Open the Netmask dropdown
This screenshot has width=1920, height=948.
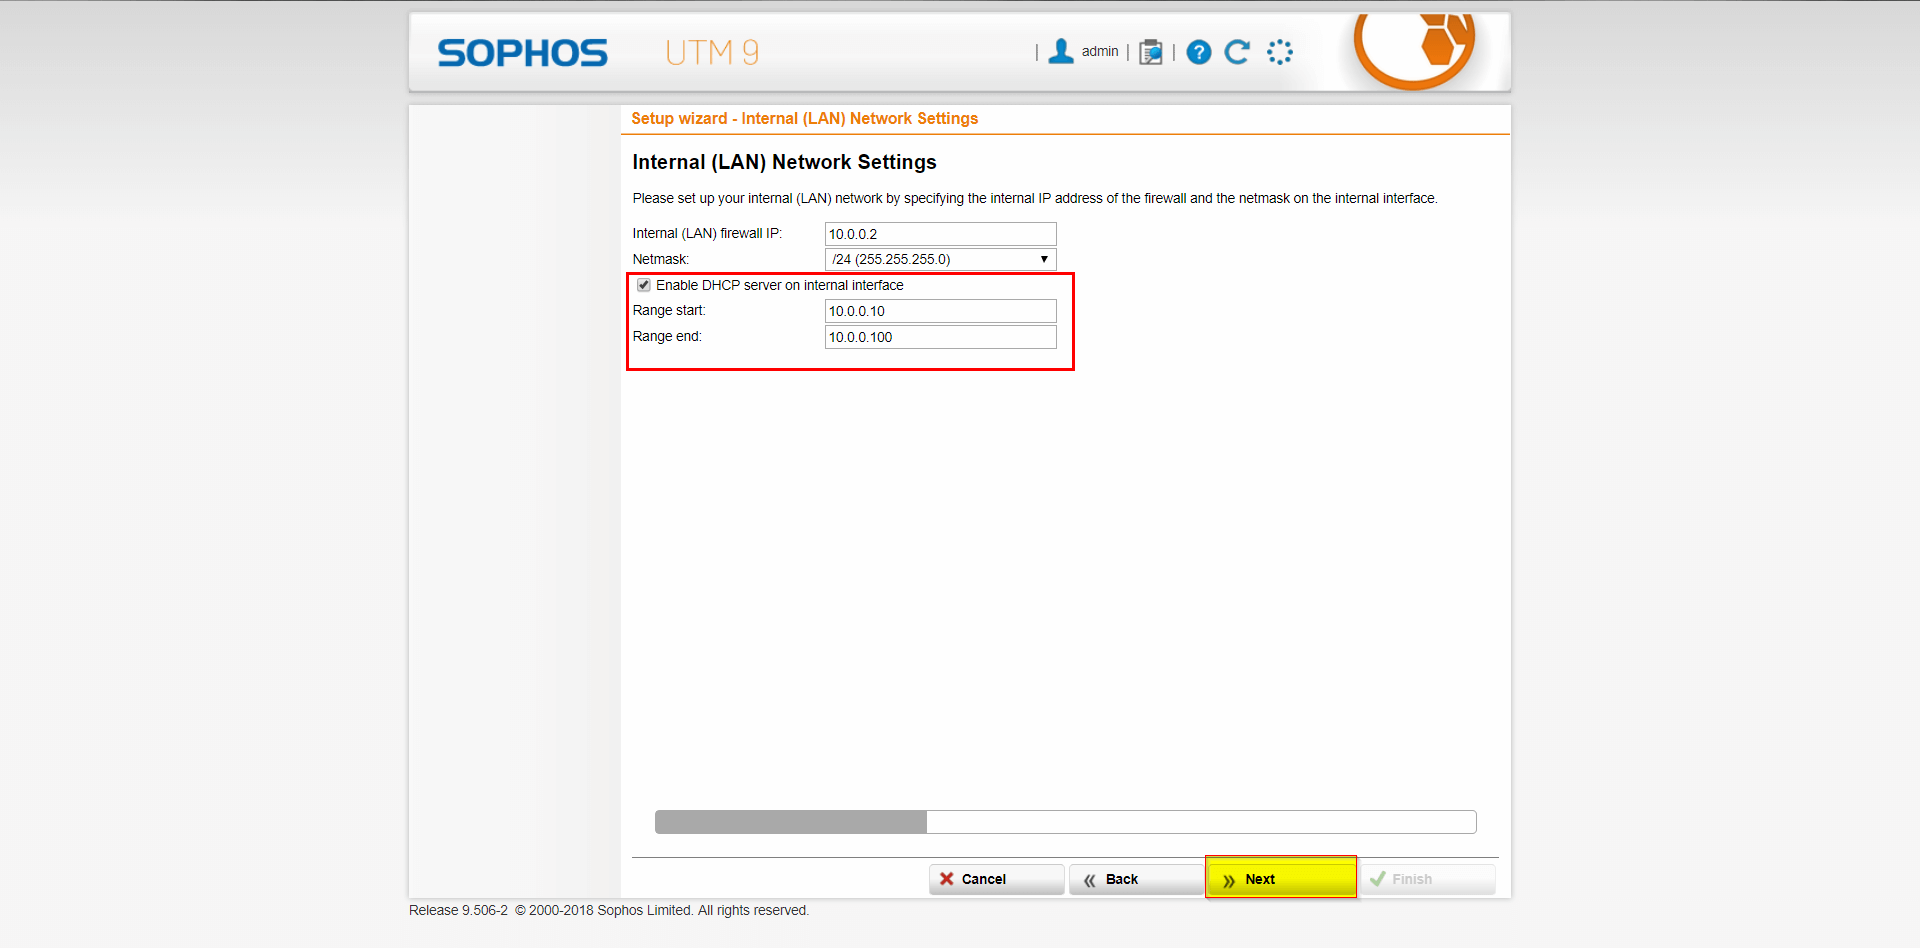(940, 259)
